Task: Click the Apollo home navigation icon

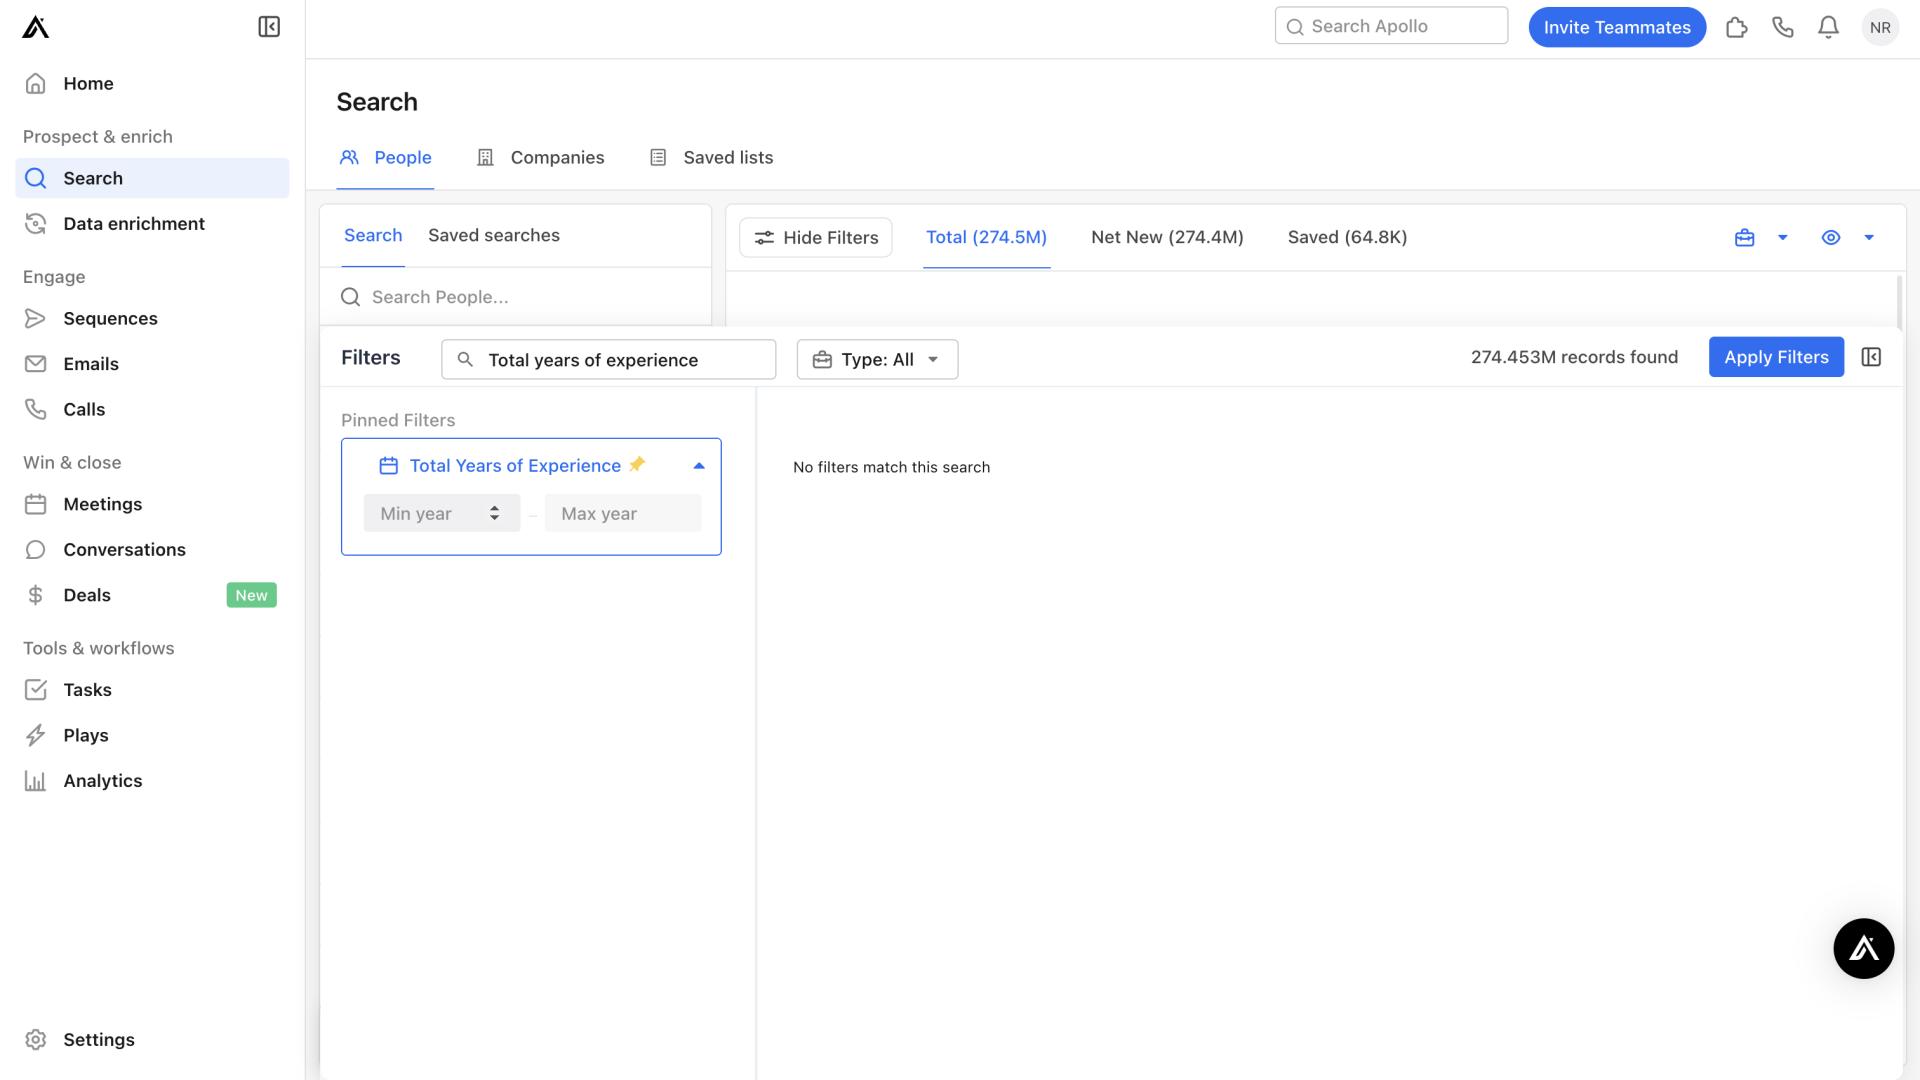Action: point(36,26)
